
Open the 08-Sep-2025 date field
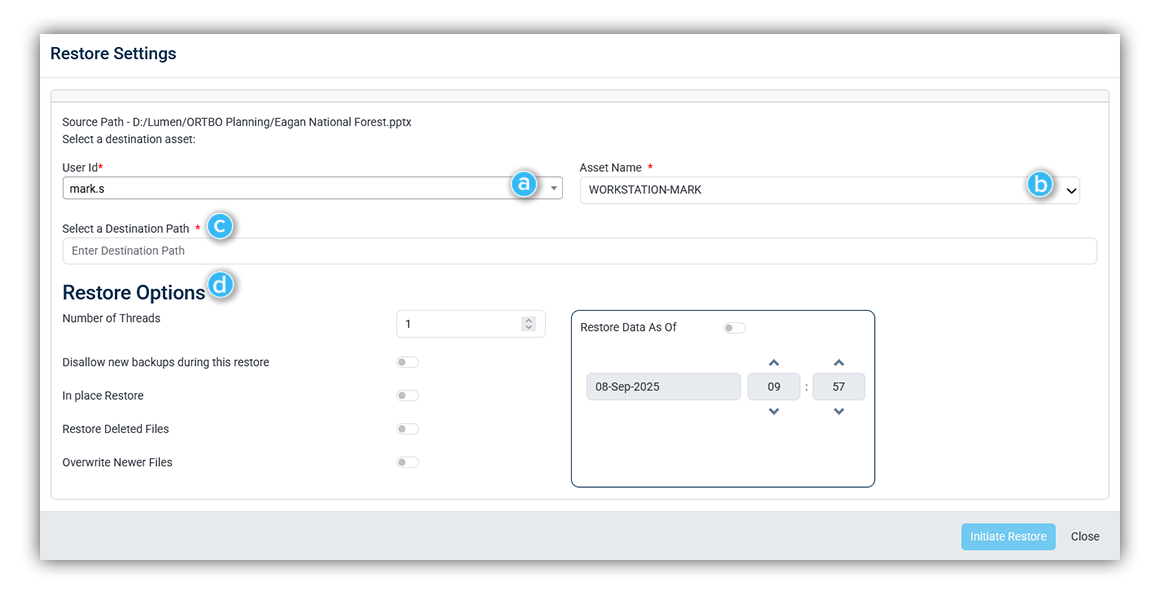663,387
